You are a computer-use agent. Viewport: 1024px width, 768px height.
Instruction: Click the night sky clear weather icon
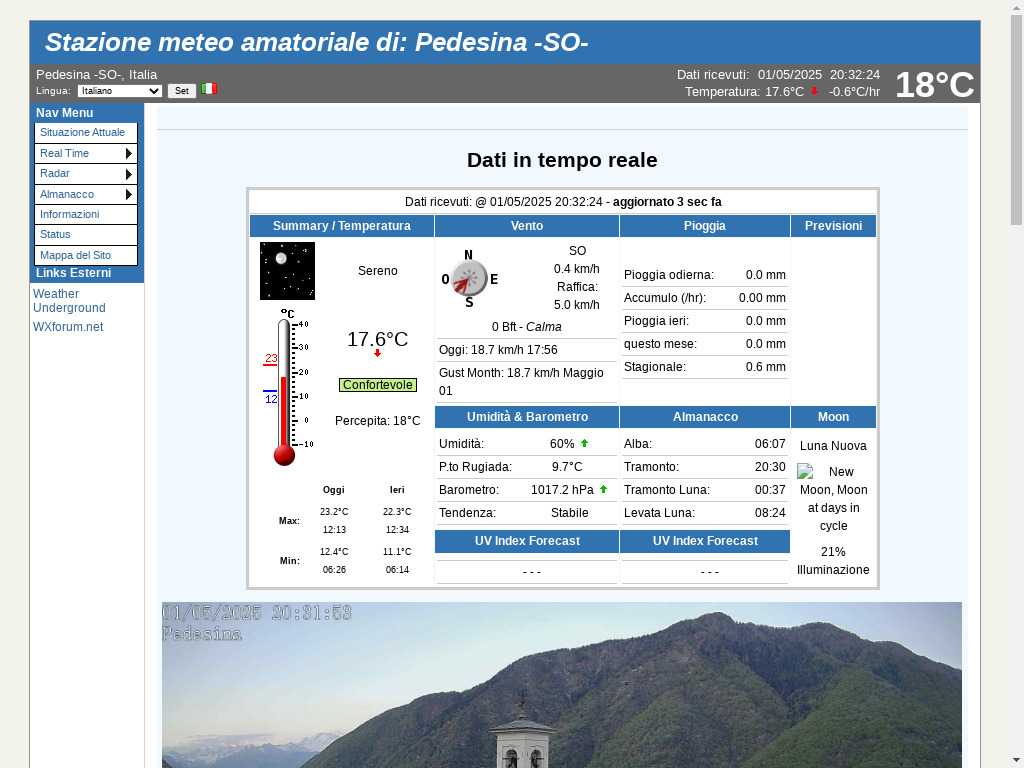287,271
